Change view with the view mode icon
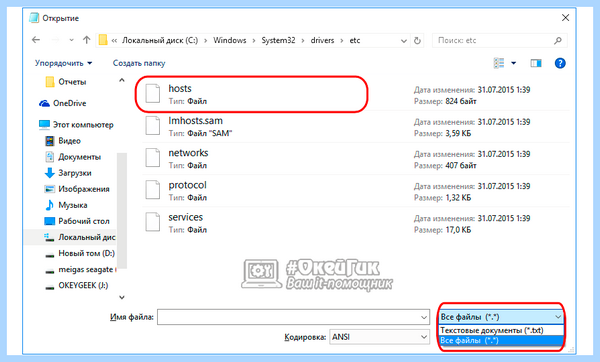The width and height of the screenshot is (600, 362). click(x=499, y=63)
